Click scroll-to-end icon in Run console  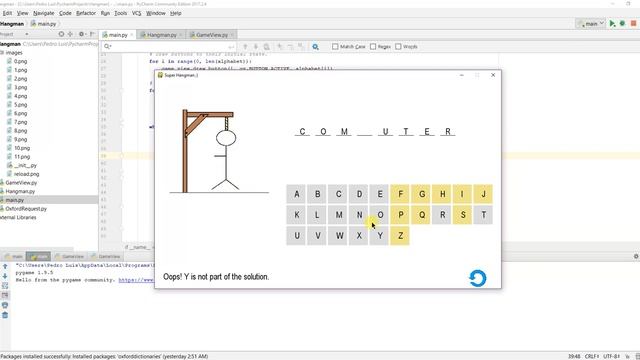5,296
